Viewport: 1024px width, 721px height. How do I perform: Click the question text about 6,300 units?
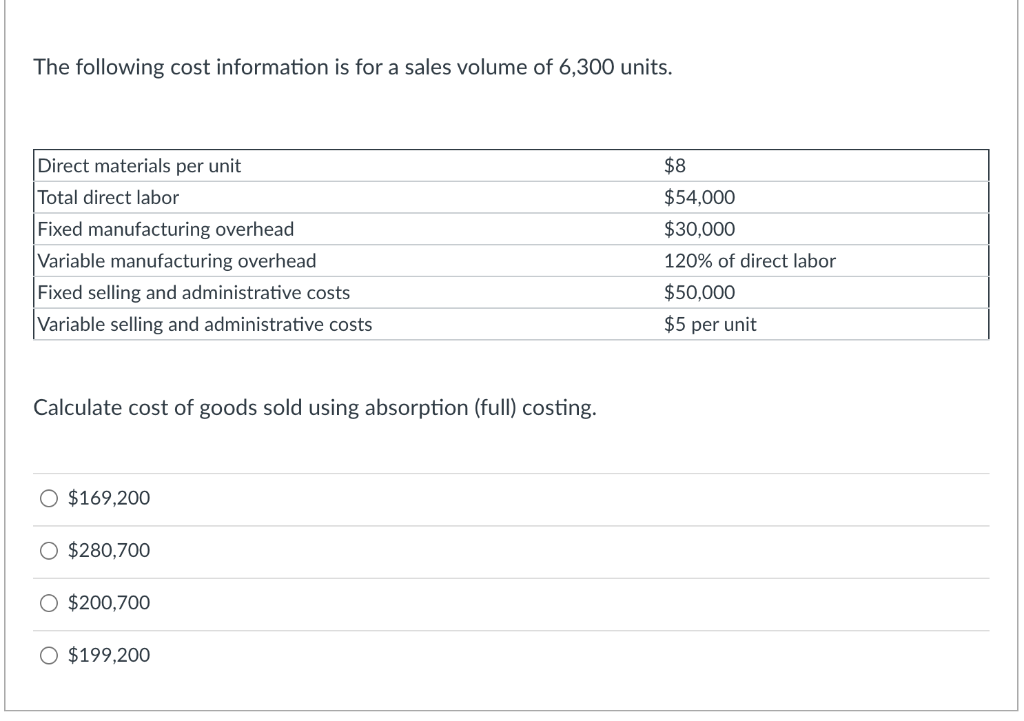pos(353,68)
